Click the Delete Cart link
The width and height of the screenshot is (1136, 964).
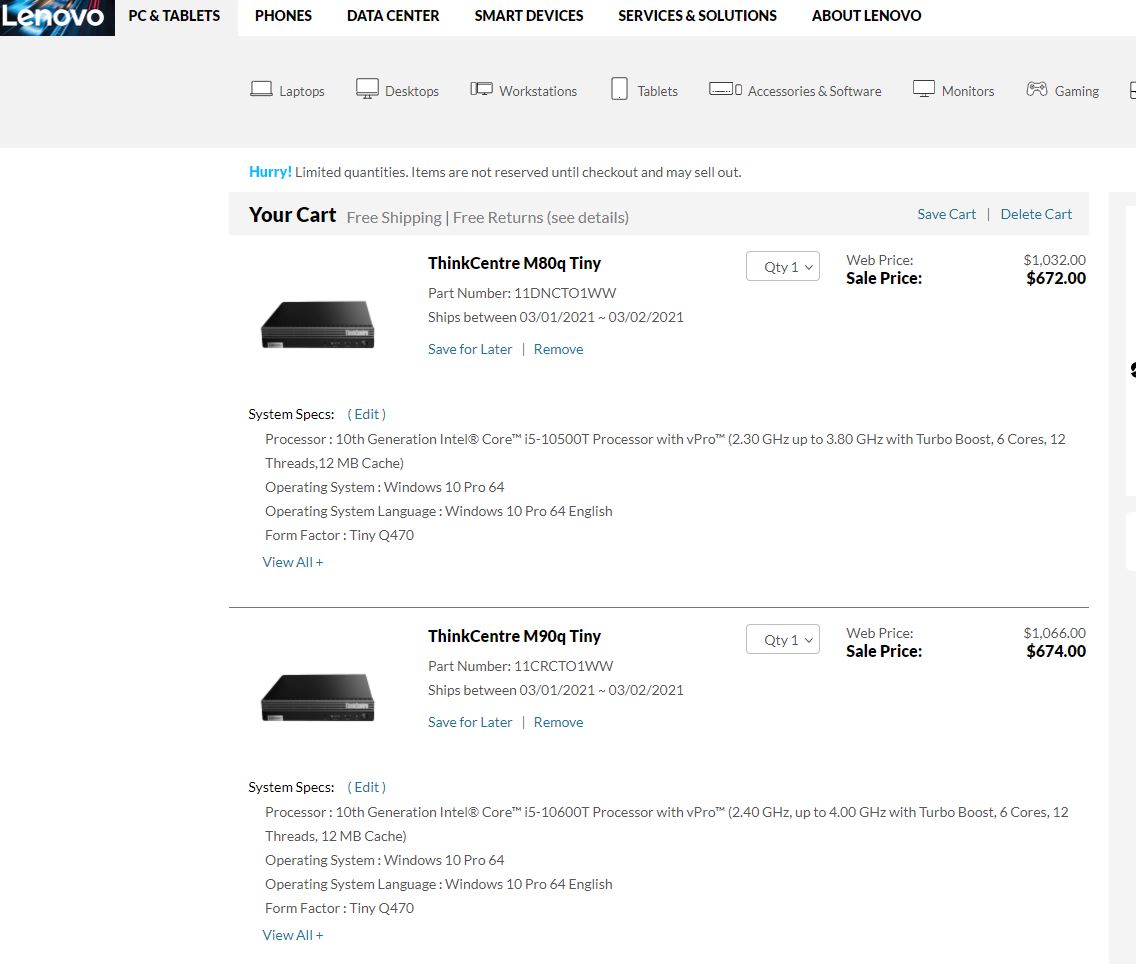(1036, 214)
